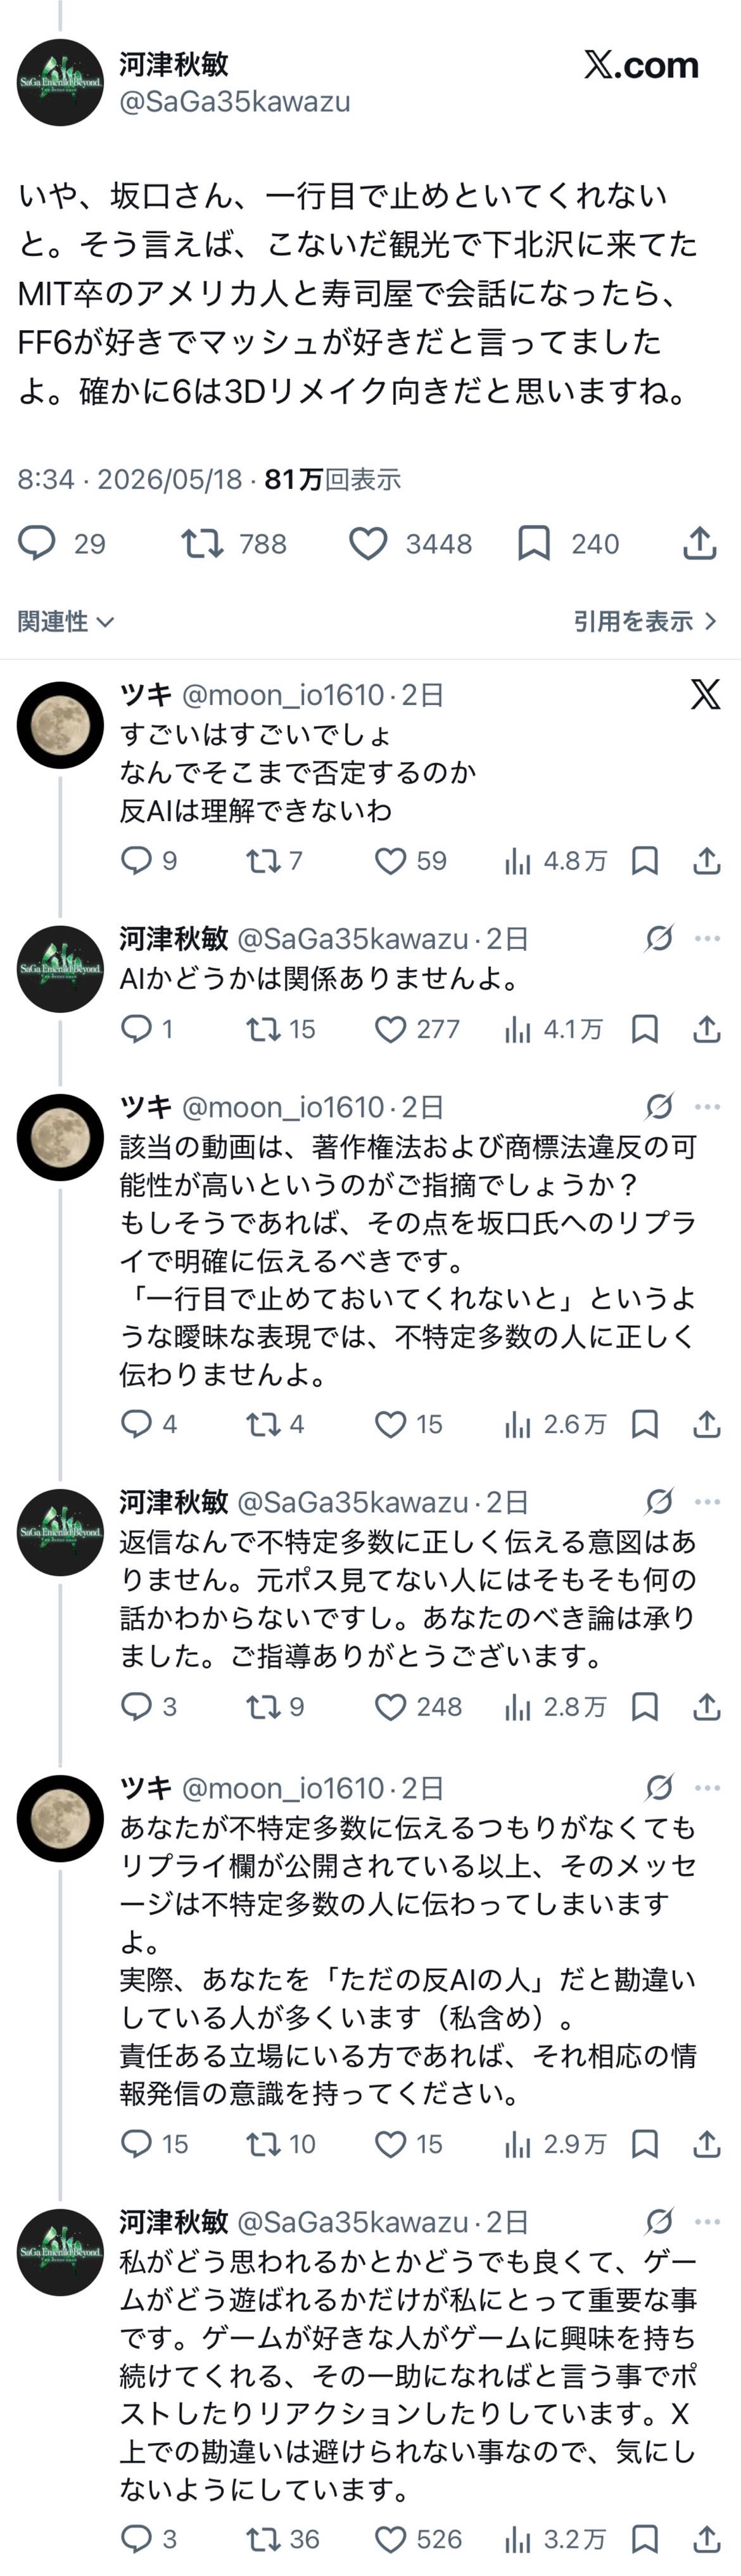The height and width of the screenshot is (2576, 741).
Task: Tap 河津秋敏 profile avatar at top
Action: [61, 82]
